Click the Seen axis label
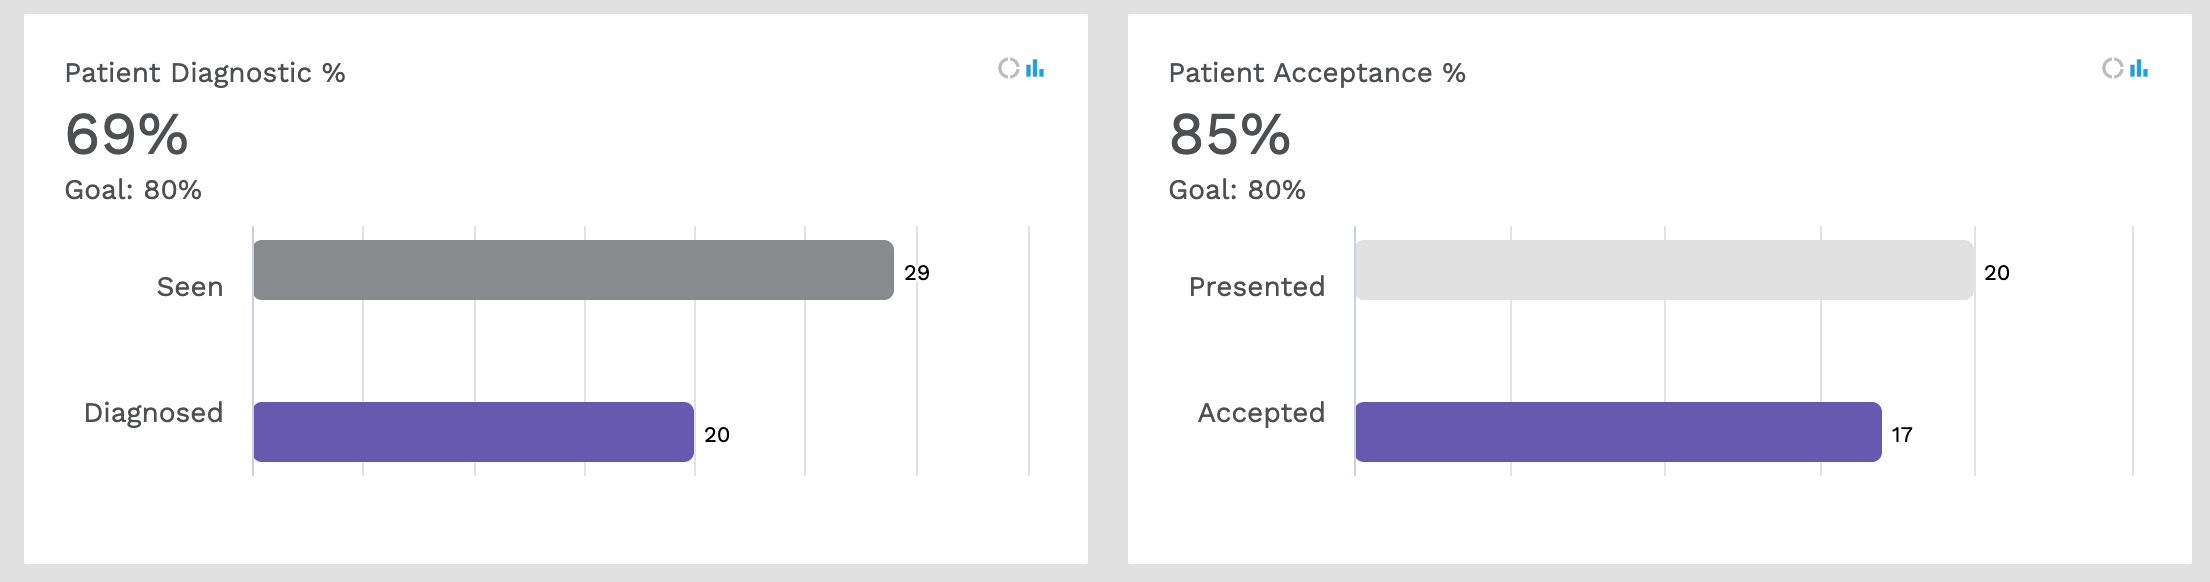Screen dimensions: 2210x582 pos(190,287)
